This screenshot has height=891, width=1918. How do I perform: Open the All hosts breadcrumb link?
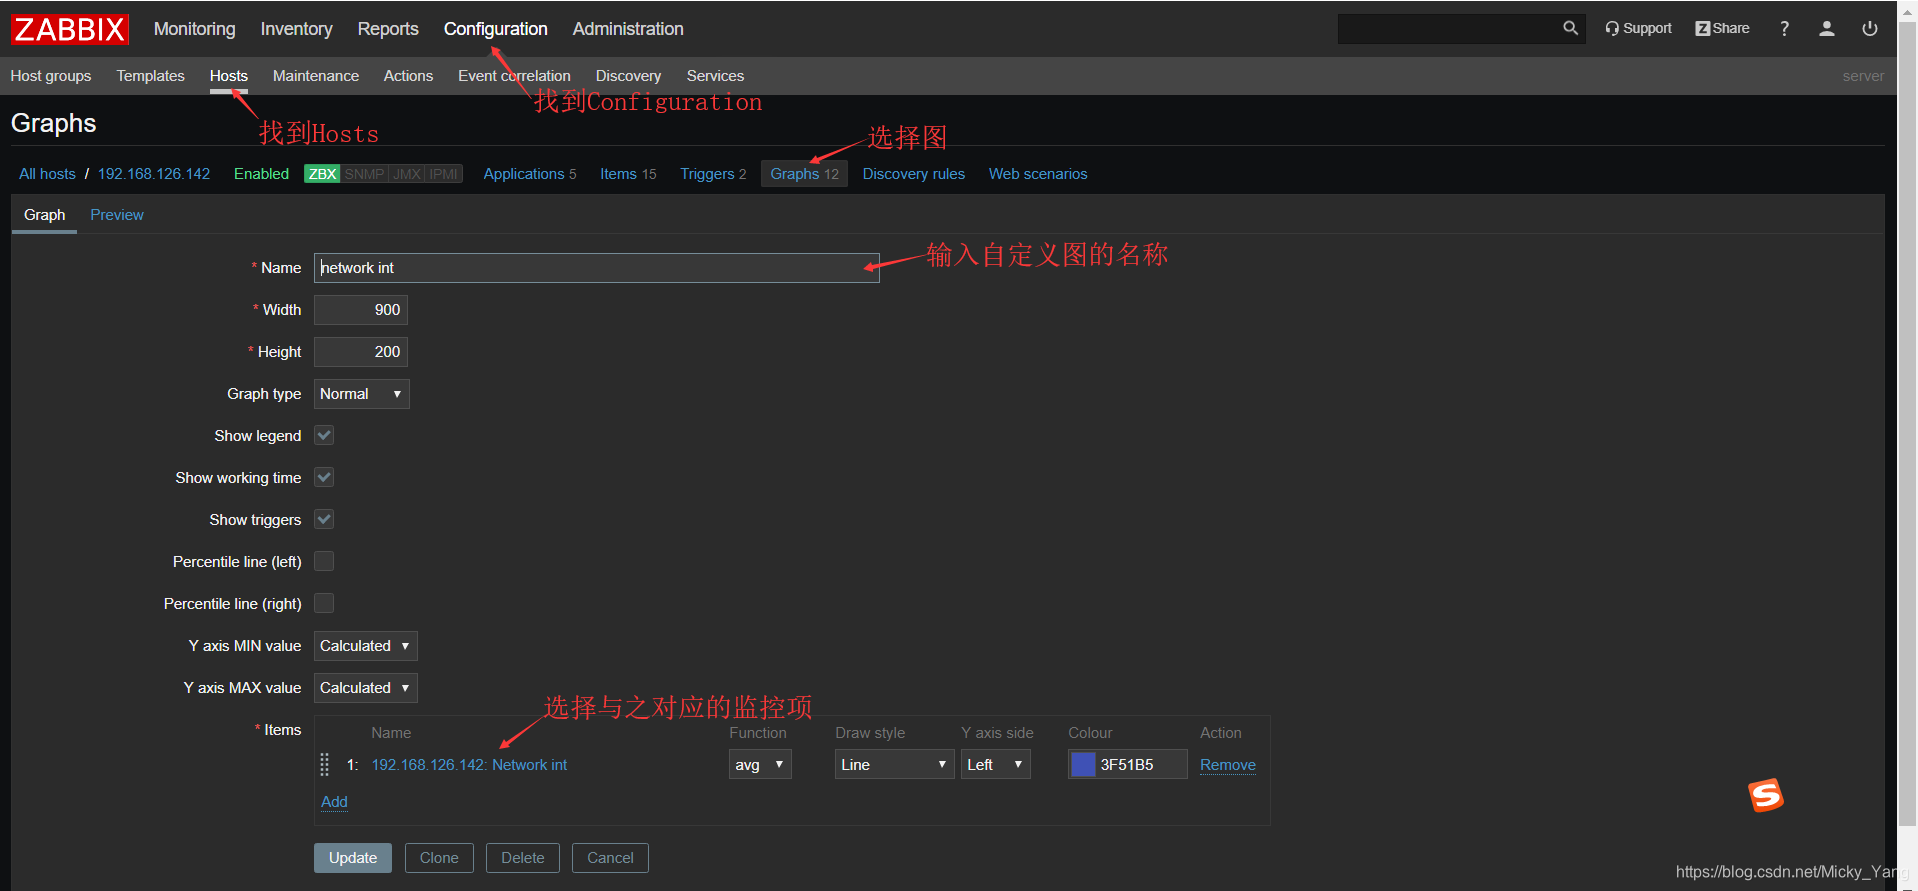(x=47, y=174)
